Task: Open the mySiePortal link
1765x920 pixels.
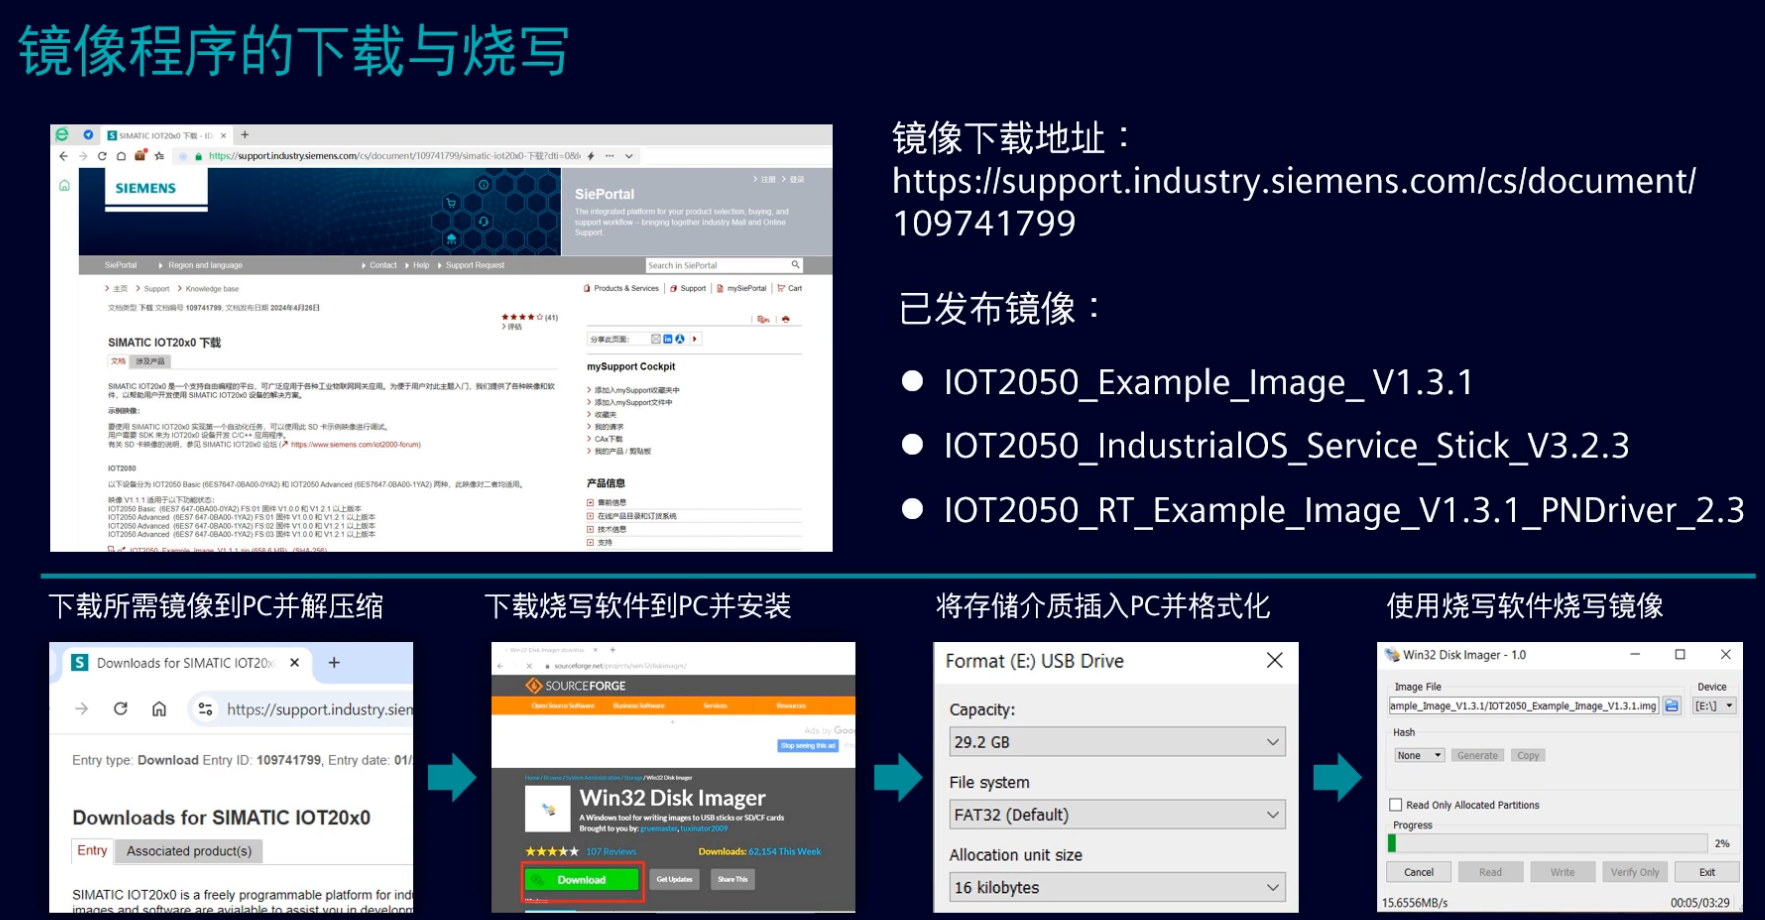Action: tap(746, 288)
